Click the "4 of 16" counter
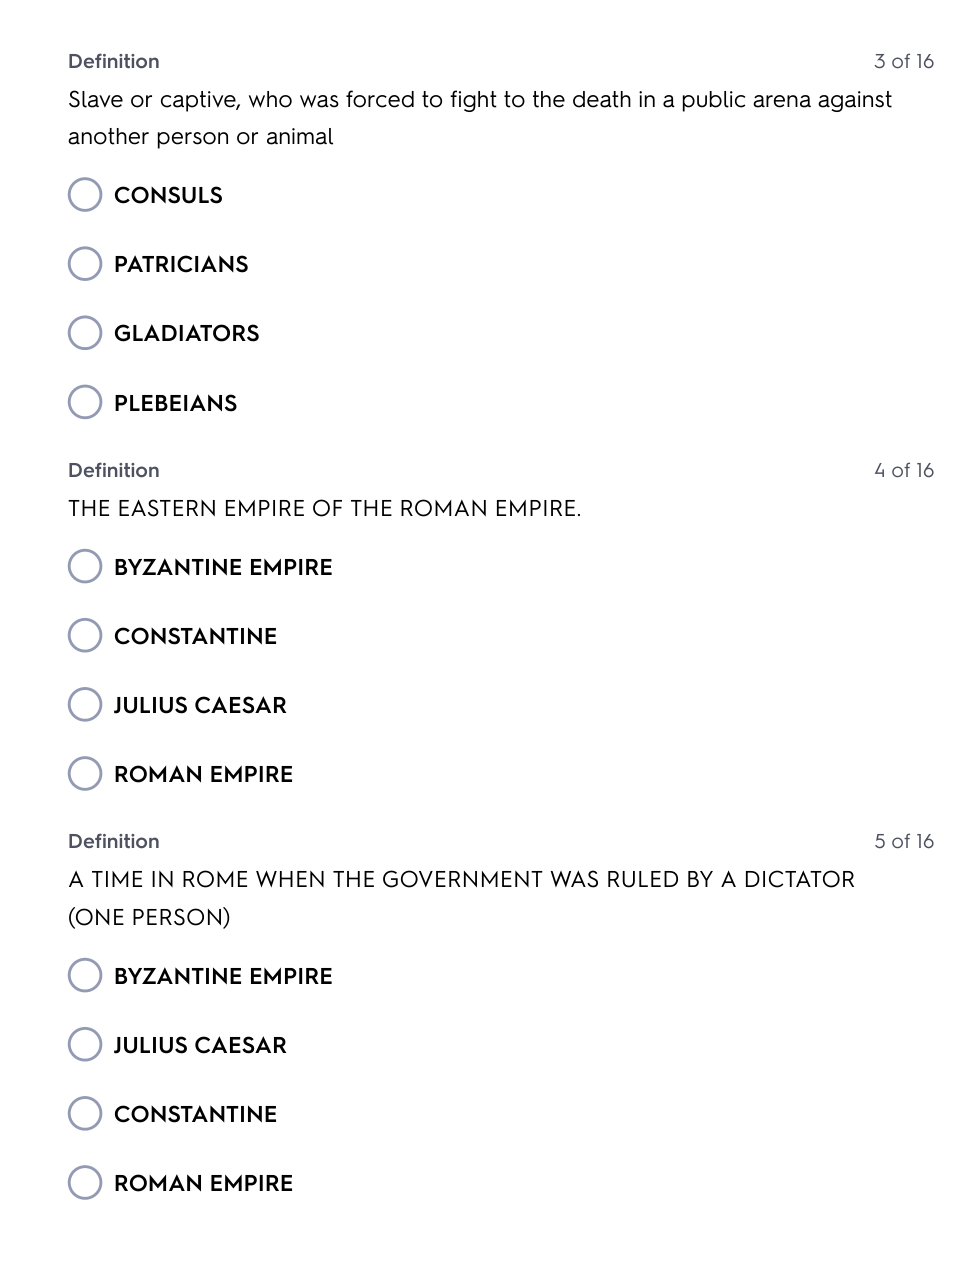 [903, 471]
